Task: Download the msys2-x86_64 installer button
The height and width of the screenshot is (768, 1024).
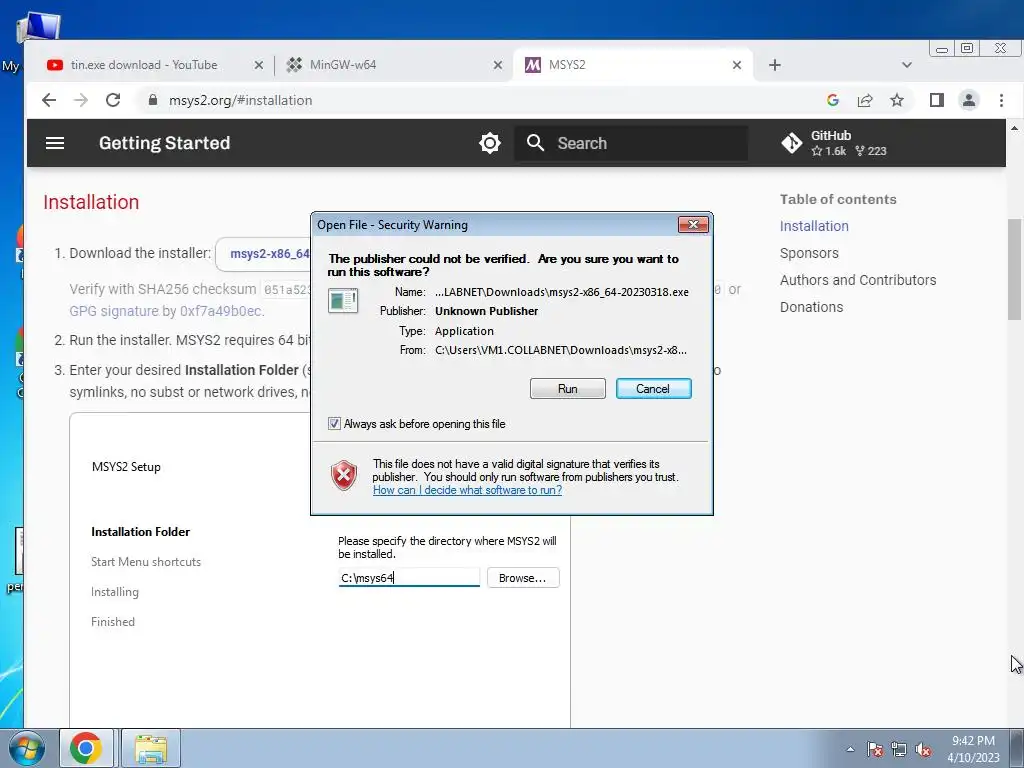Action: click(264, 254)
